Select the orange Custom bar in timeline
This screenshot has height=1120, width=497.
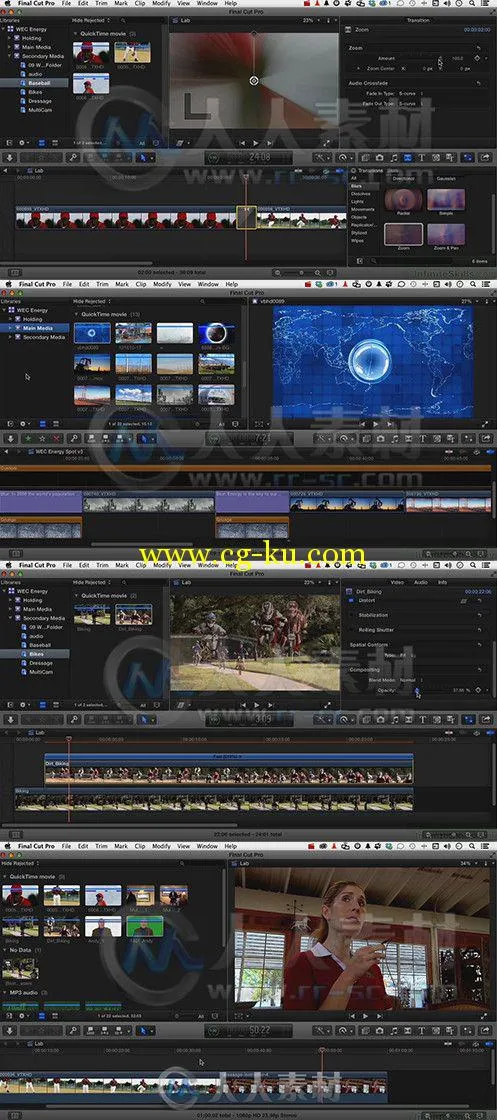click(x=246, y=469)
